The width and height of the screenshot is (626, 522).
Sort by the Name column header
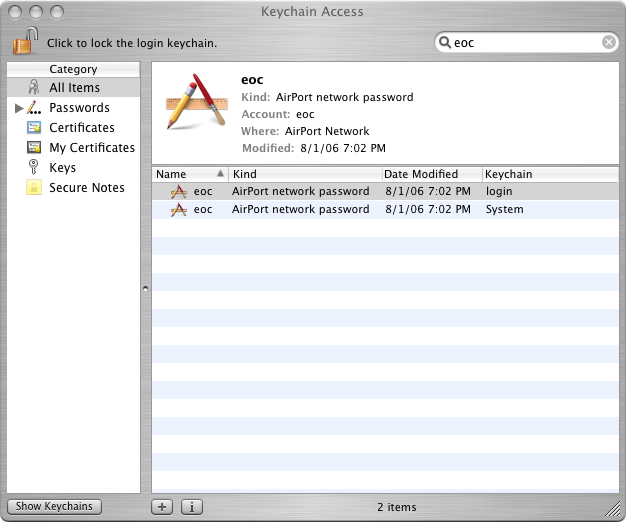pyautogui.click(x=190, y=174)
